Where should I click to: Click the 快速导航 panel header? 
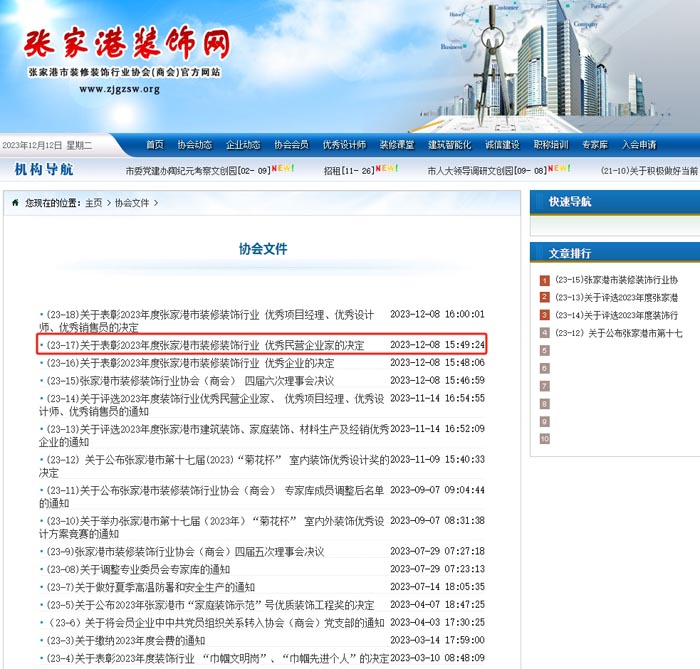(570, 202)
